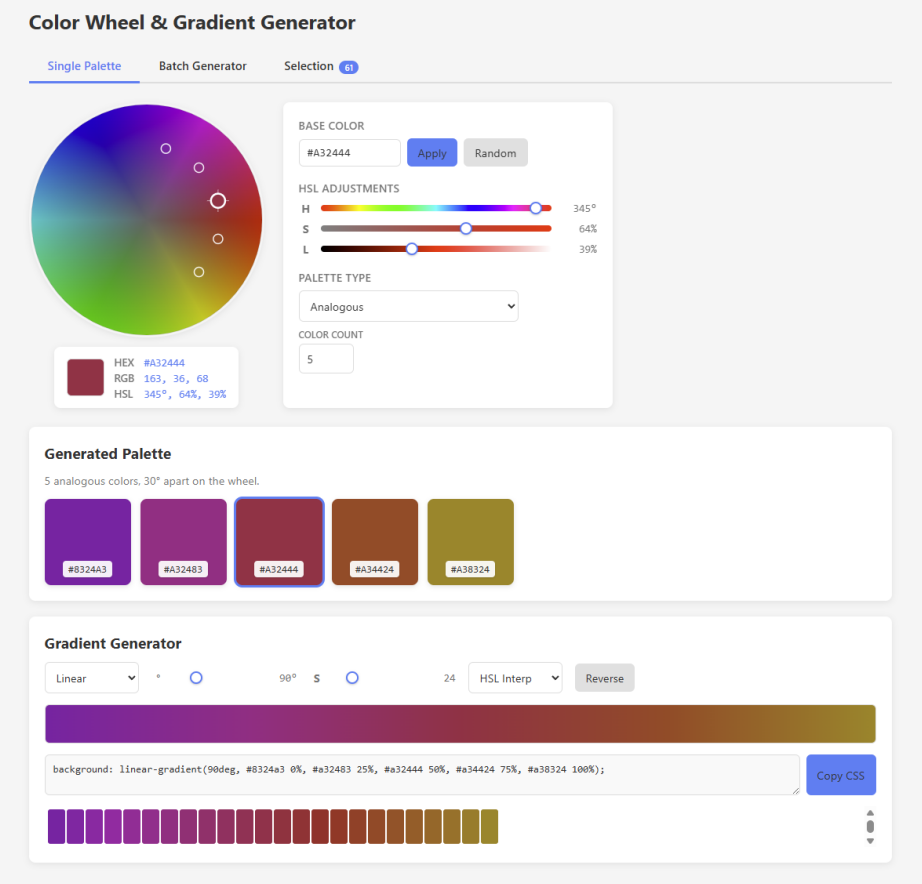Select the #A32483 palette swatch
The width and height of the screenshot is (922, 884).
183,542
